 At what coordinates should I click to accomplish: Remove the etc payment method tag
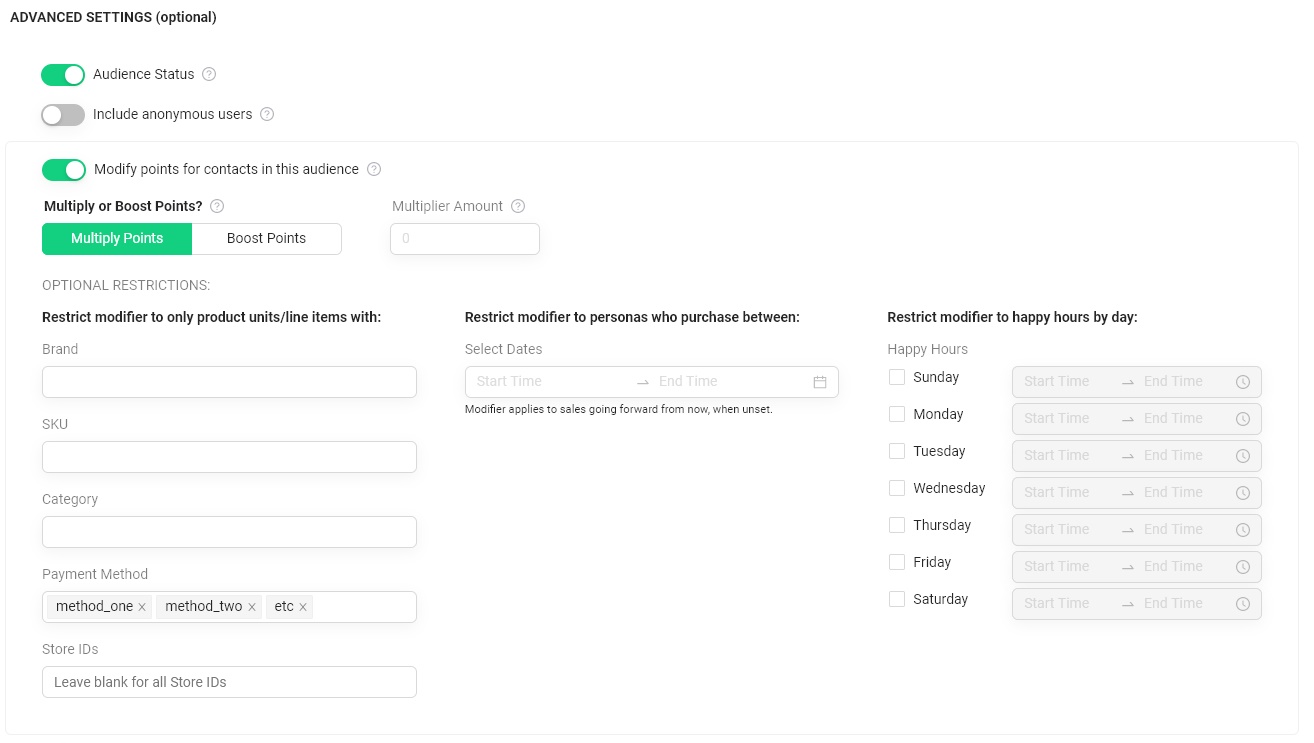305,606
